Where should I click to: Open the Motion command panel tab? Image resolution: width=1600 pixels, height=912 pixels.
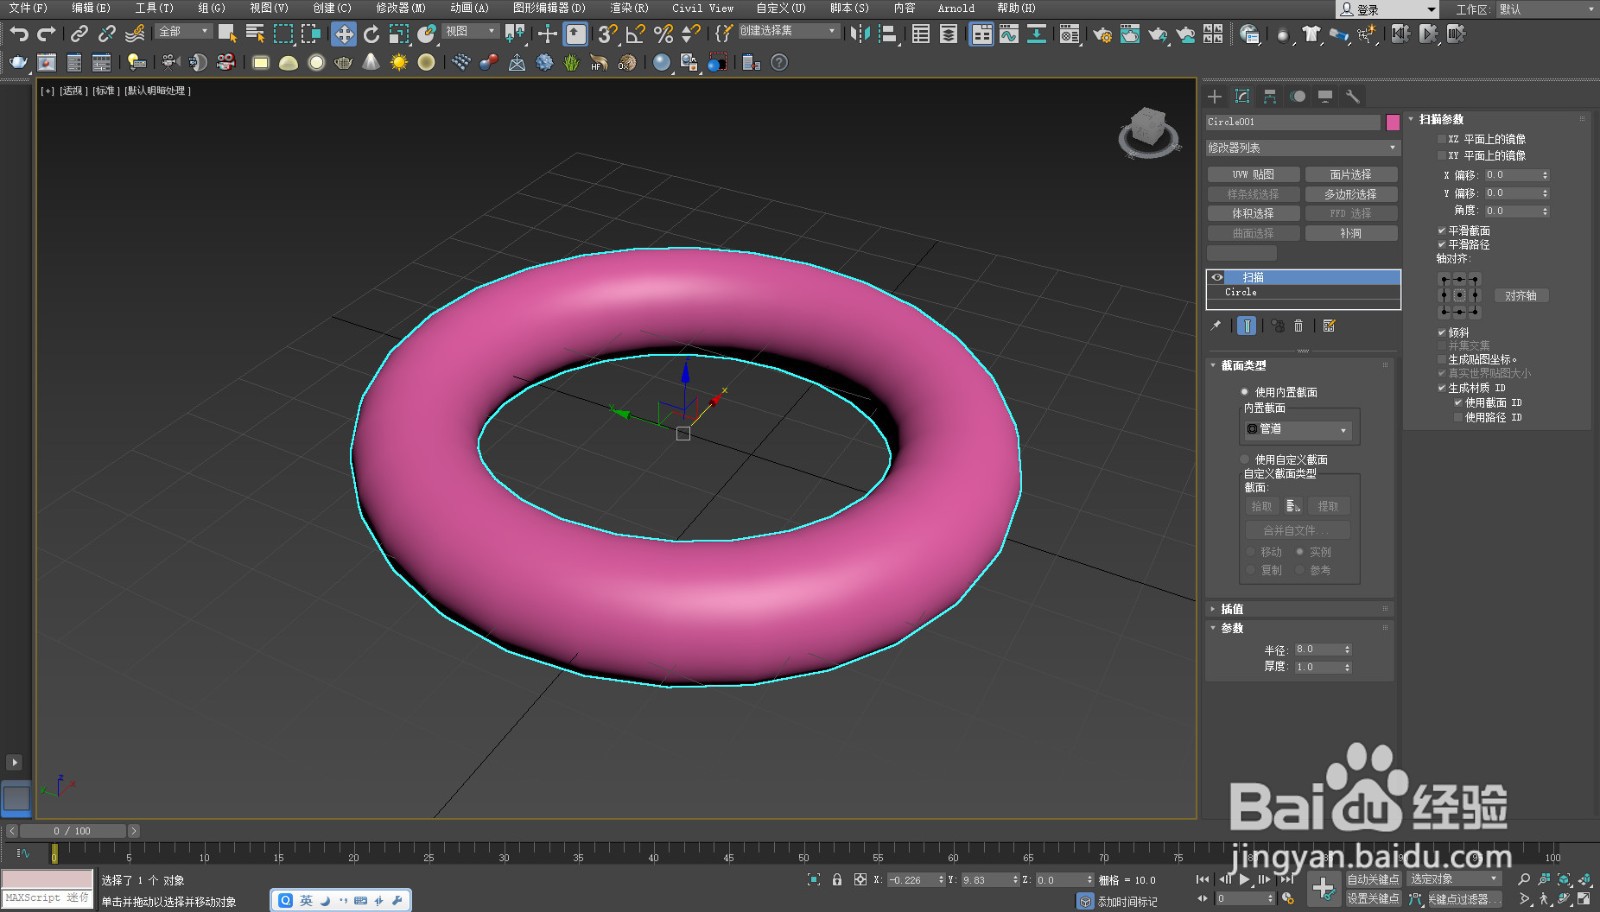(1298, 96)
